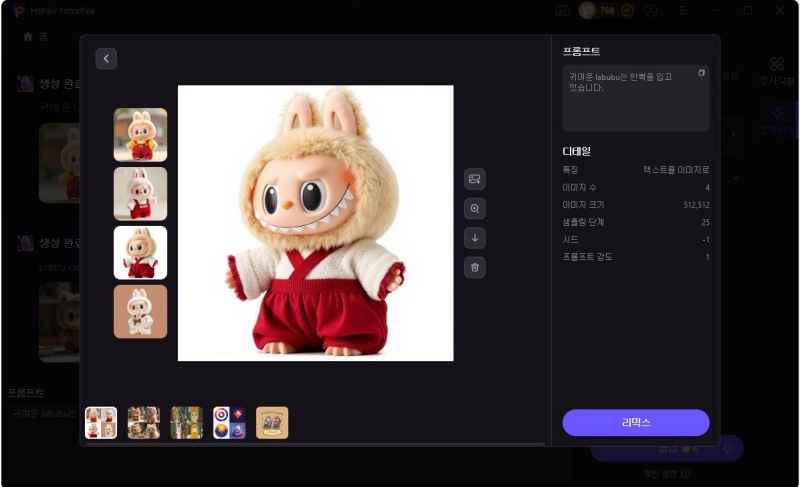This screenshot has height=487, width=800.
Task: Select the second thumbnail with white-hooded labubu
Action: tap(140, 194)
